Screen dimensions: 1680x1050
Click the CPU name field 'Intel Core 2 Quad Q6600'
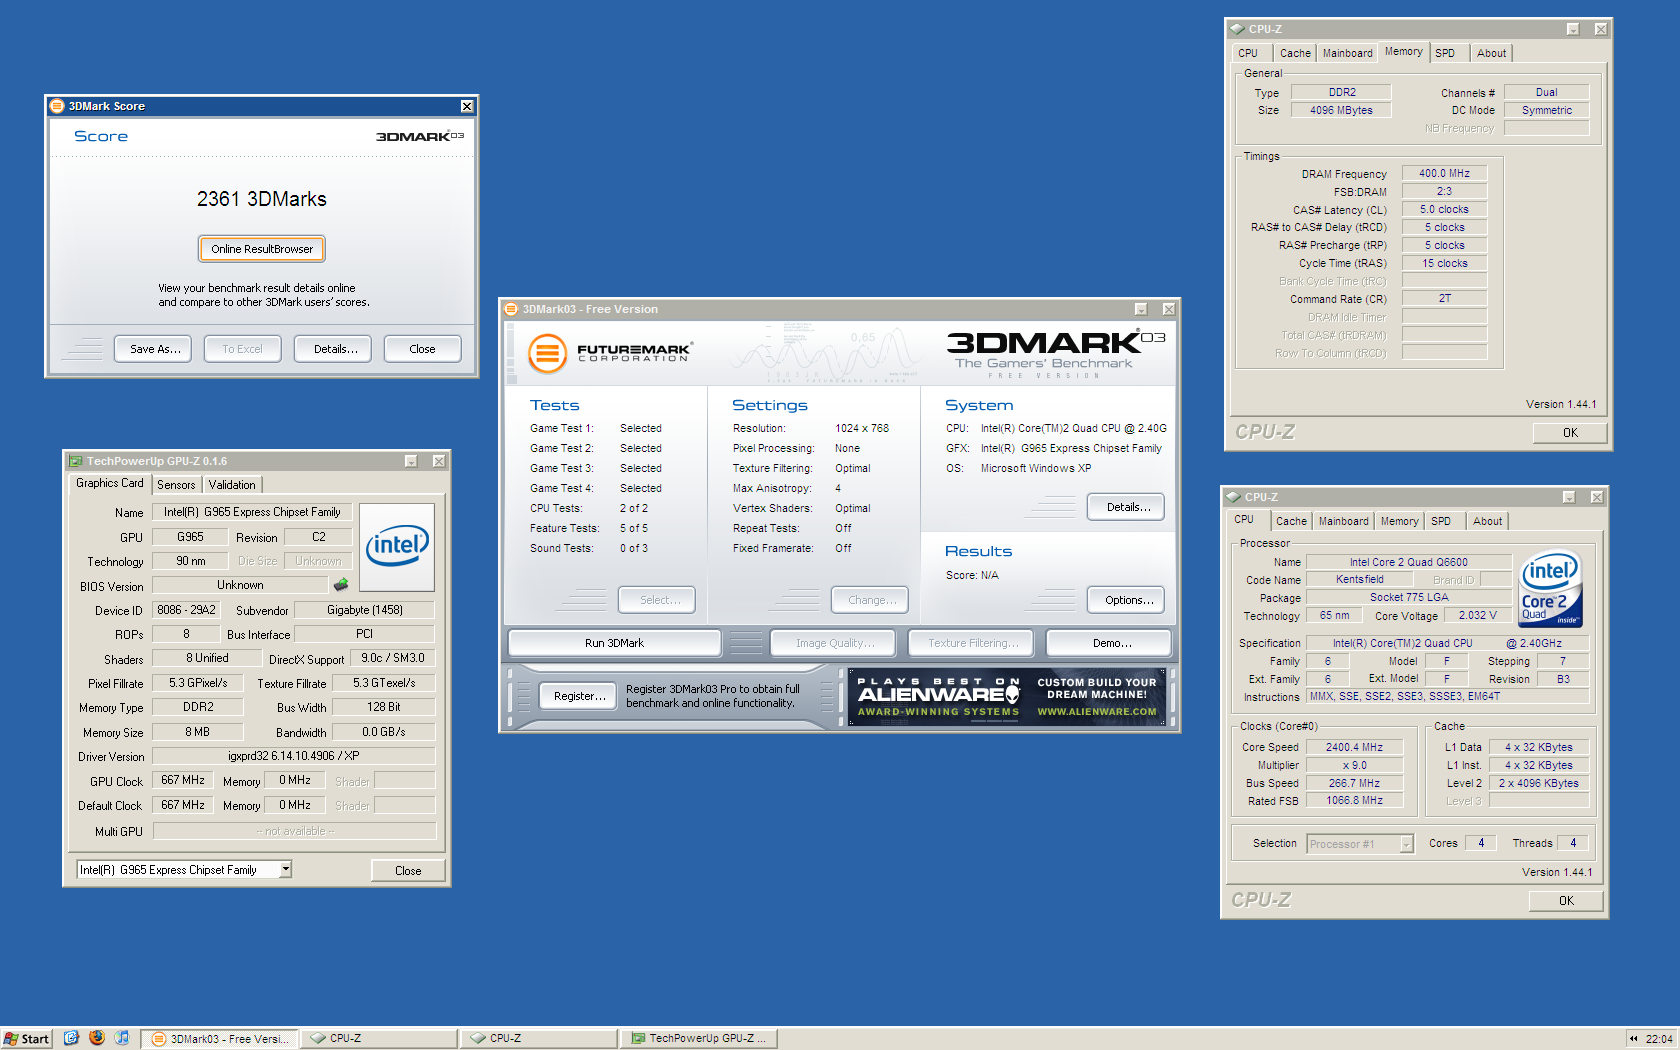pyautogui.click(x=1408, y=562)
